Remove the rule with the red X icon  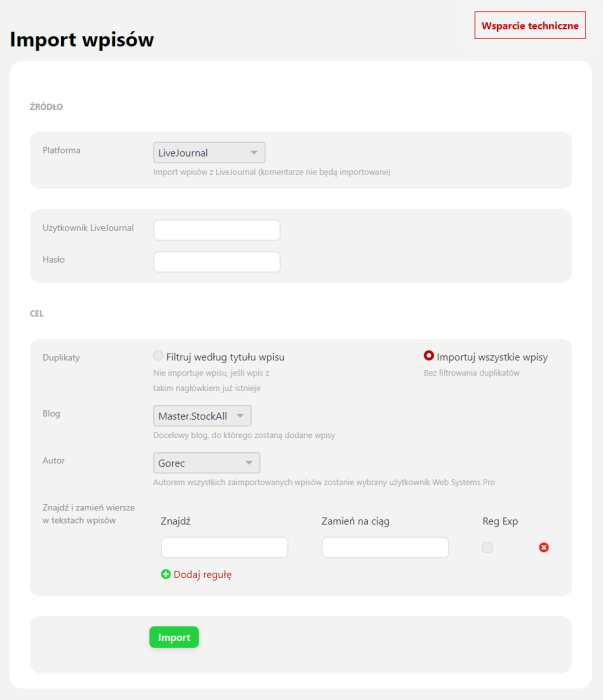pos(544,547)
